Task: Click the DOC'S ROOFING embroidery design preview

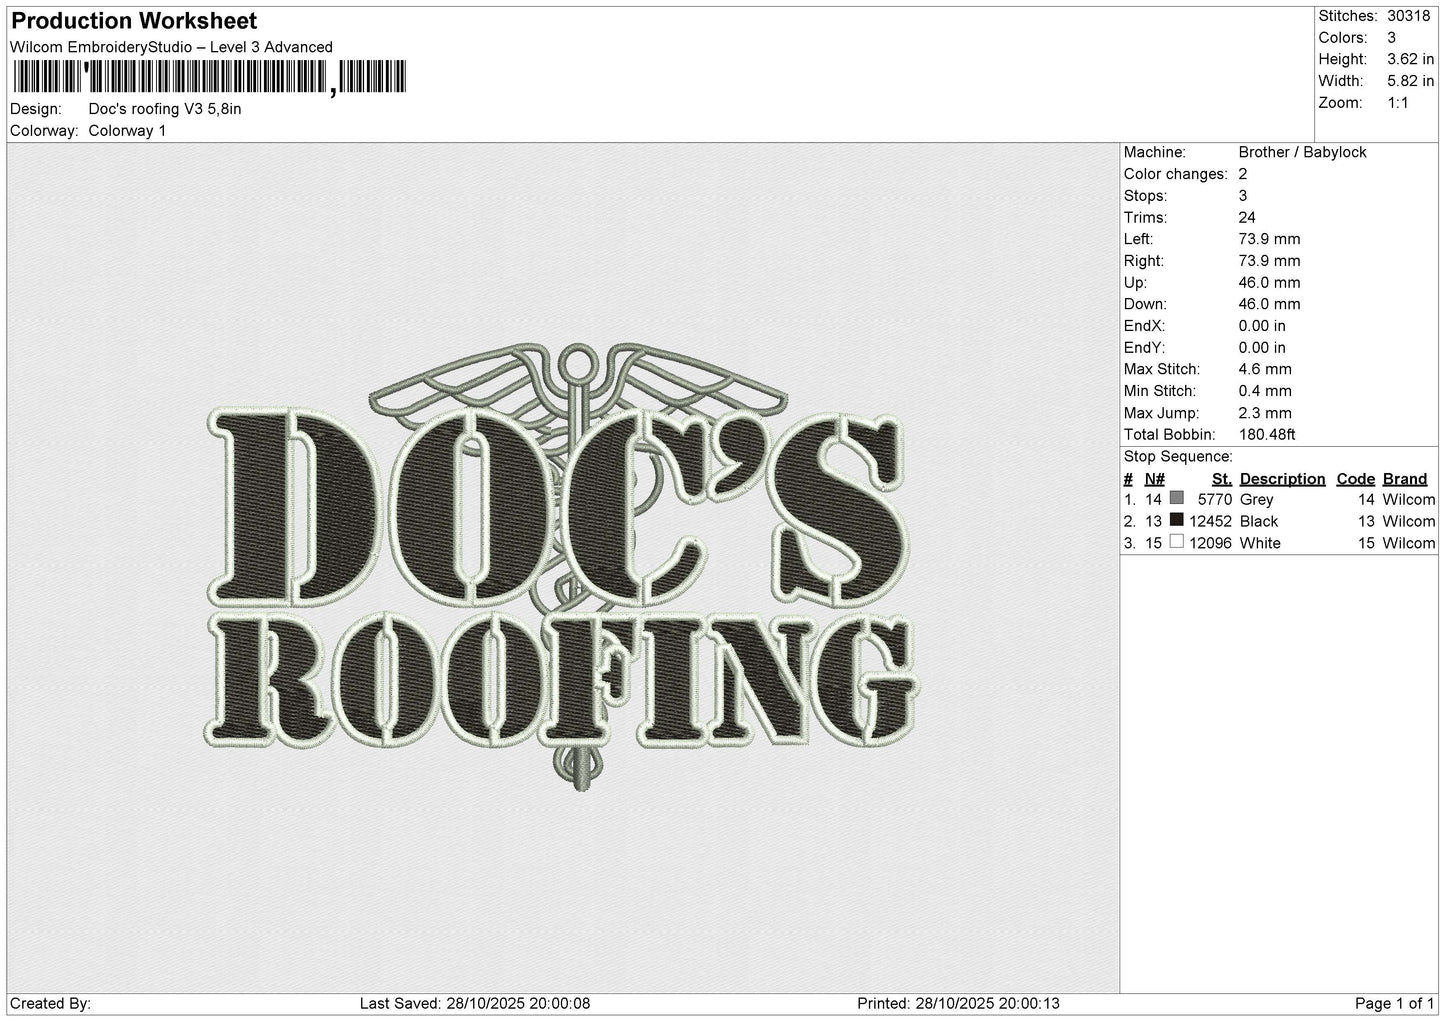Action: [562, 569]
